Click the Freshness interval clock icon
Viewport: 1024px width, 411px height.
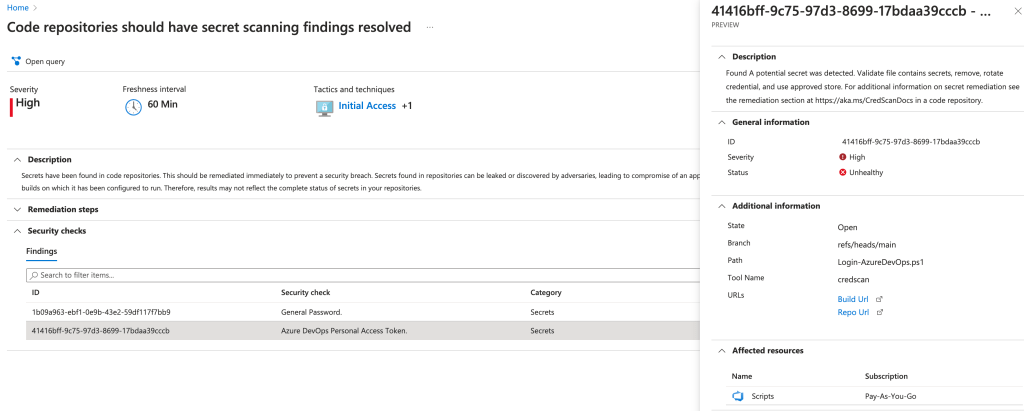pyautogui.click(x=133, y=107)
